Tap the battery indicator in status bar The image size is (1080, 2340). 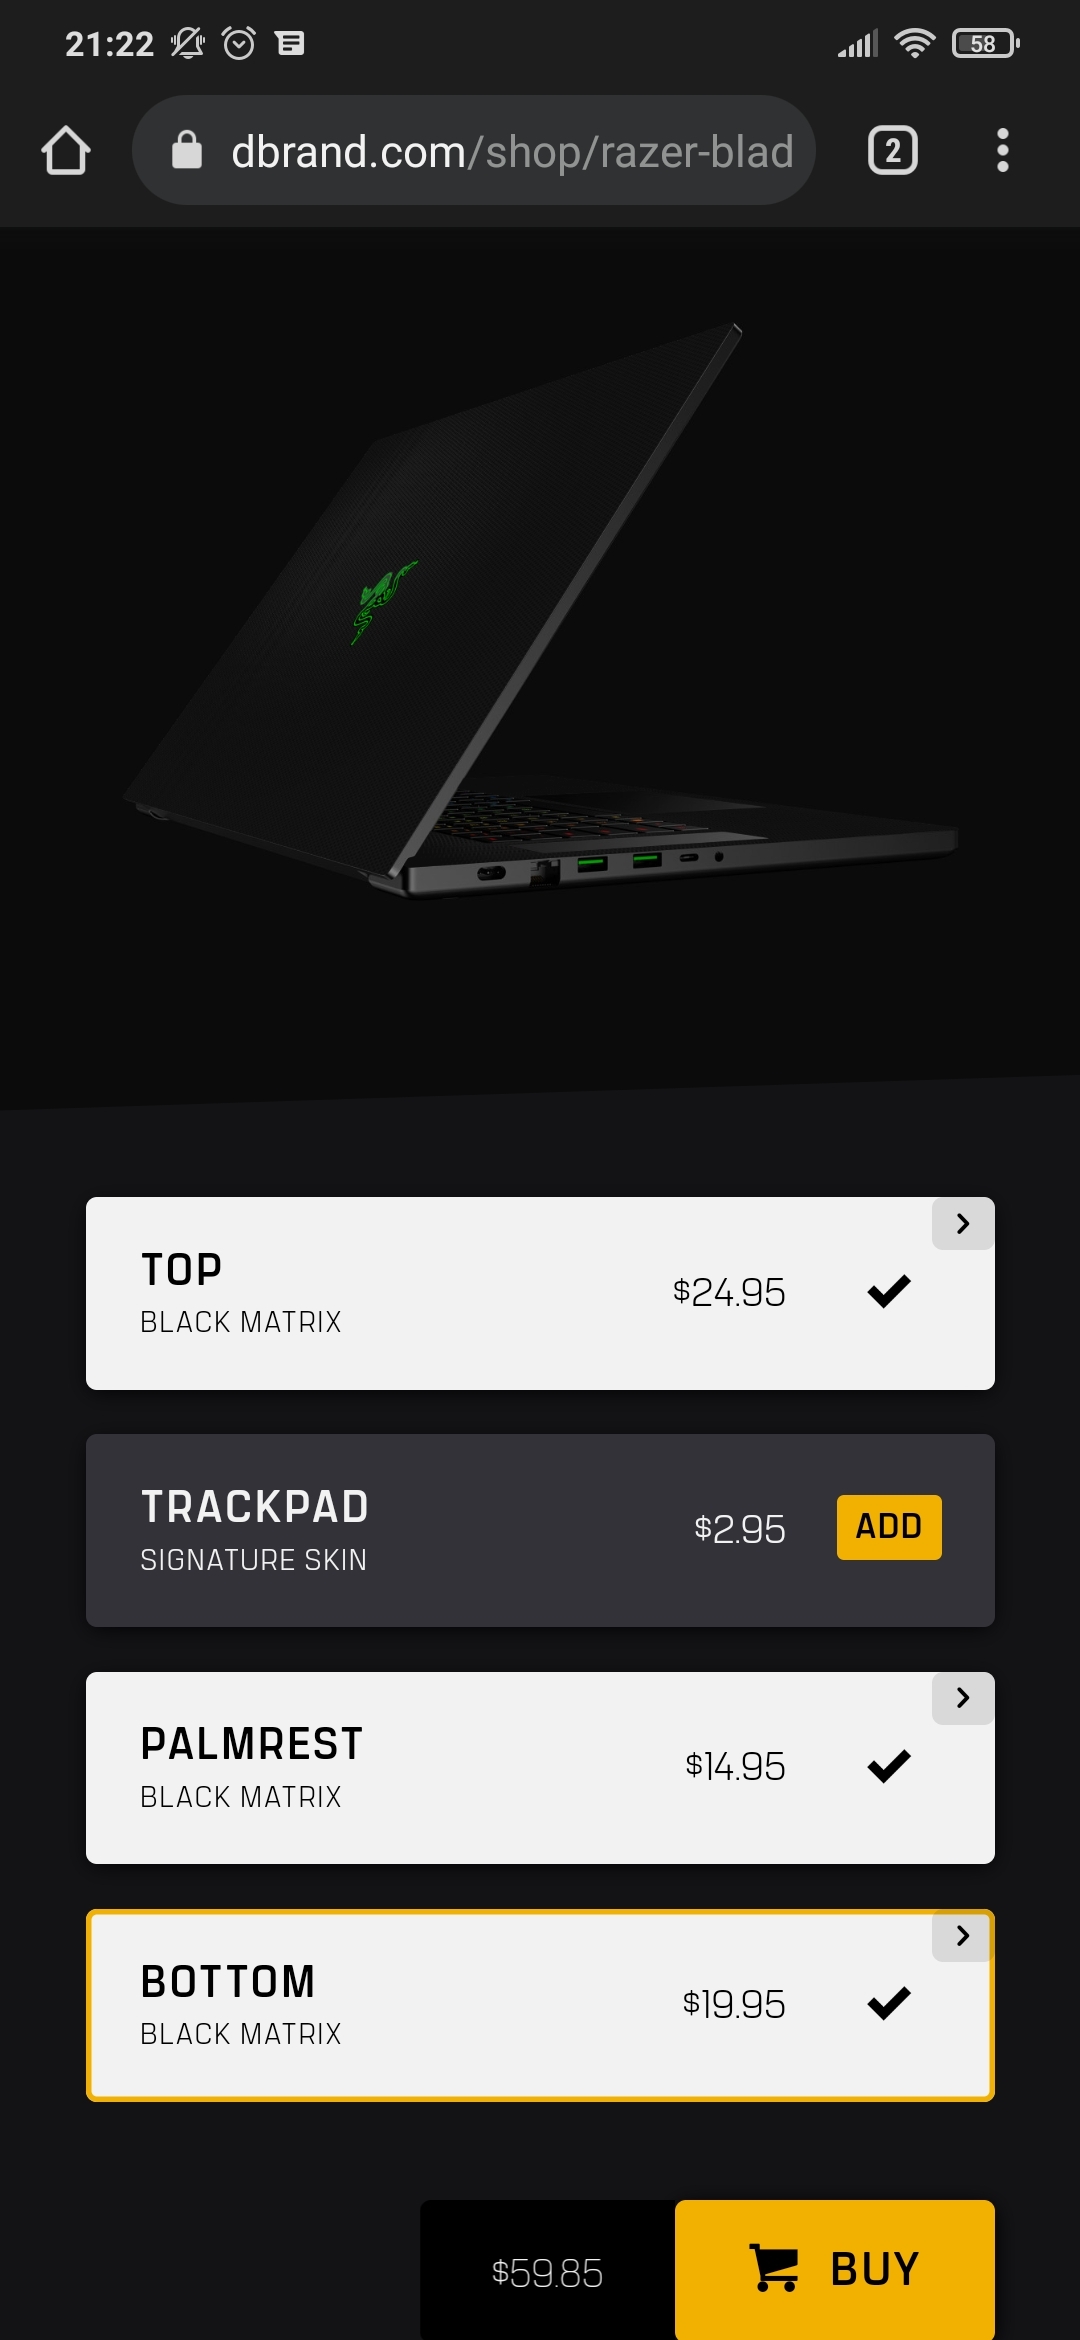[985, 43]
